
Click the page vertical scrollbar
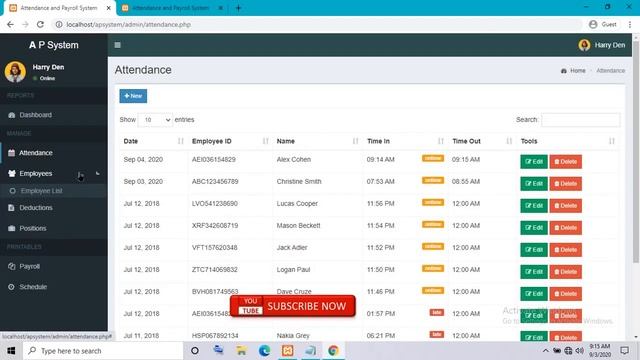636,151
